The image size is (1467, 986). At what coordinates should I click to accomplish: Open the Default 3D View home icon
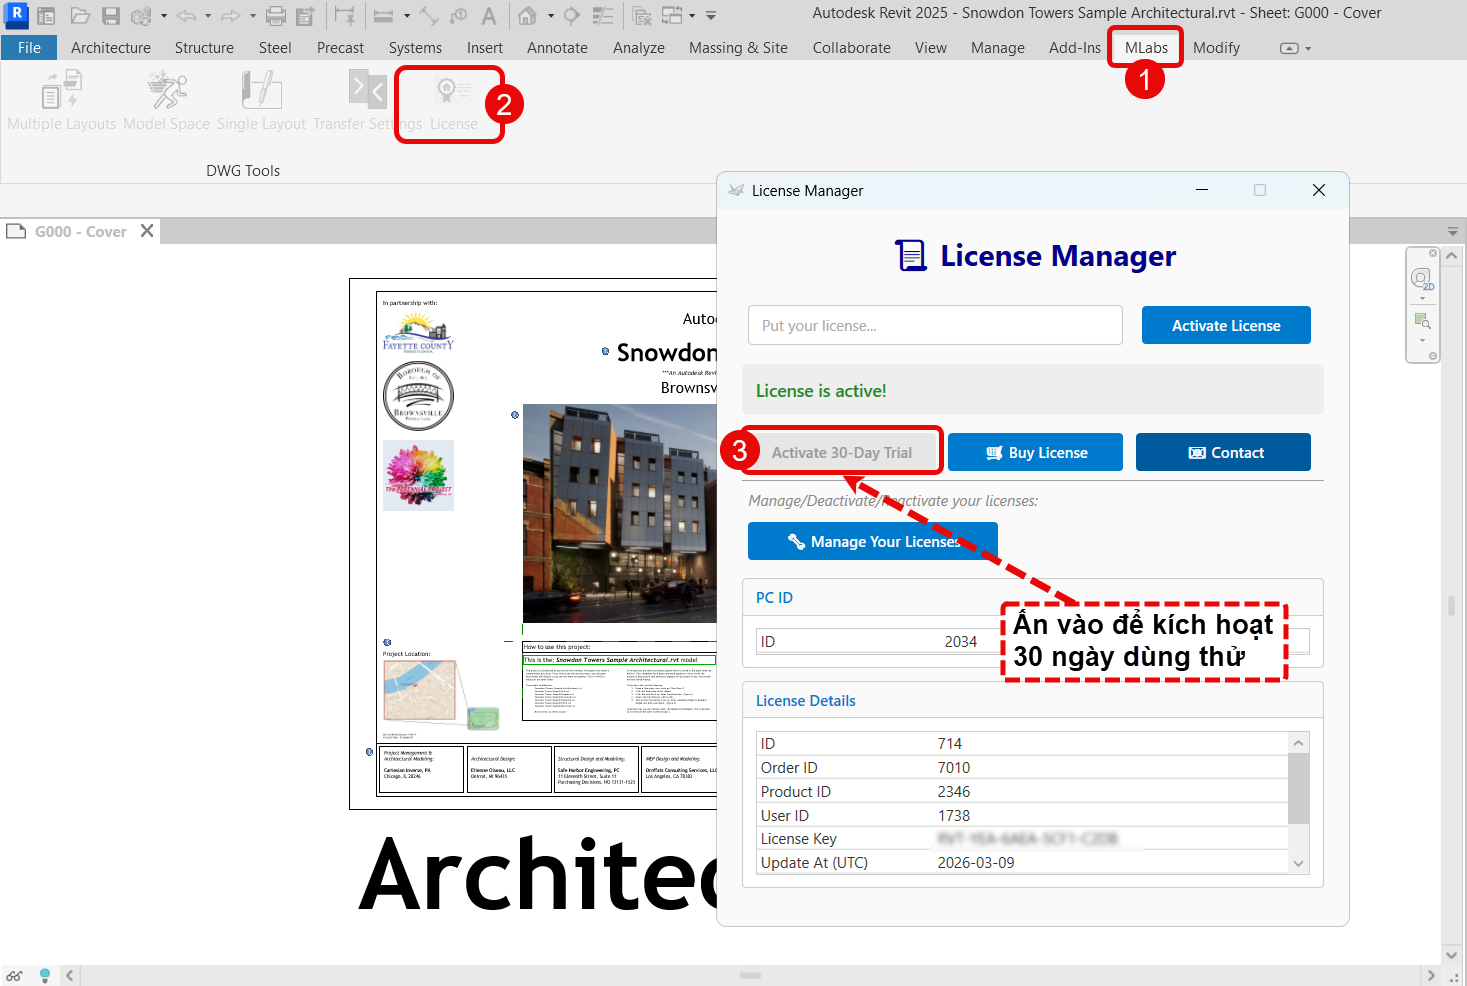[527, 16]
